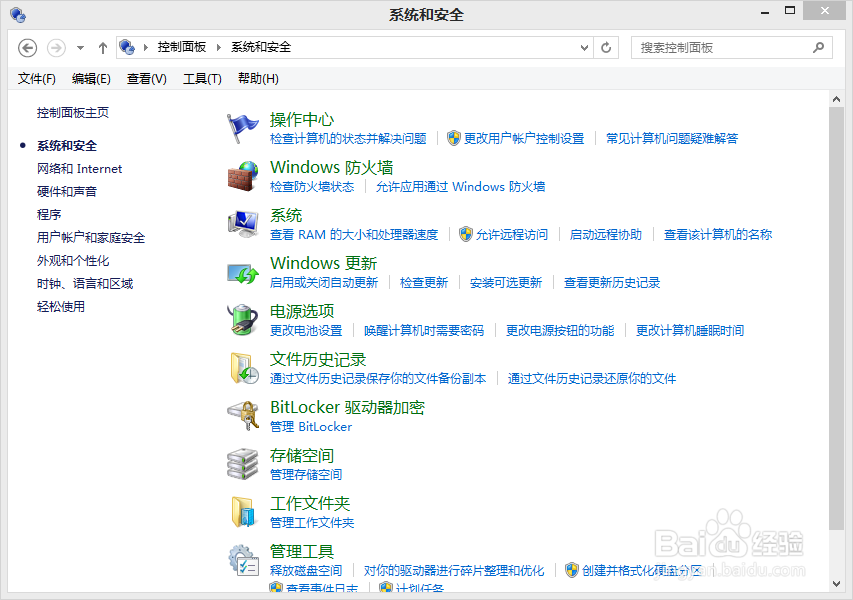Select 程序 category in sidebar

(x=49, y=214)
